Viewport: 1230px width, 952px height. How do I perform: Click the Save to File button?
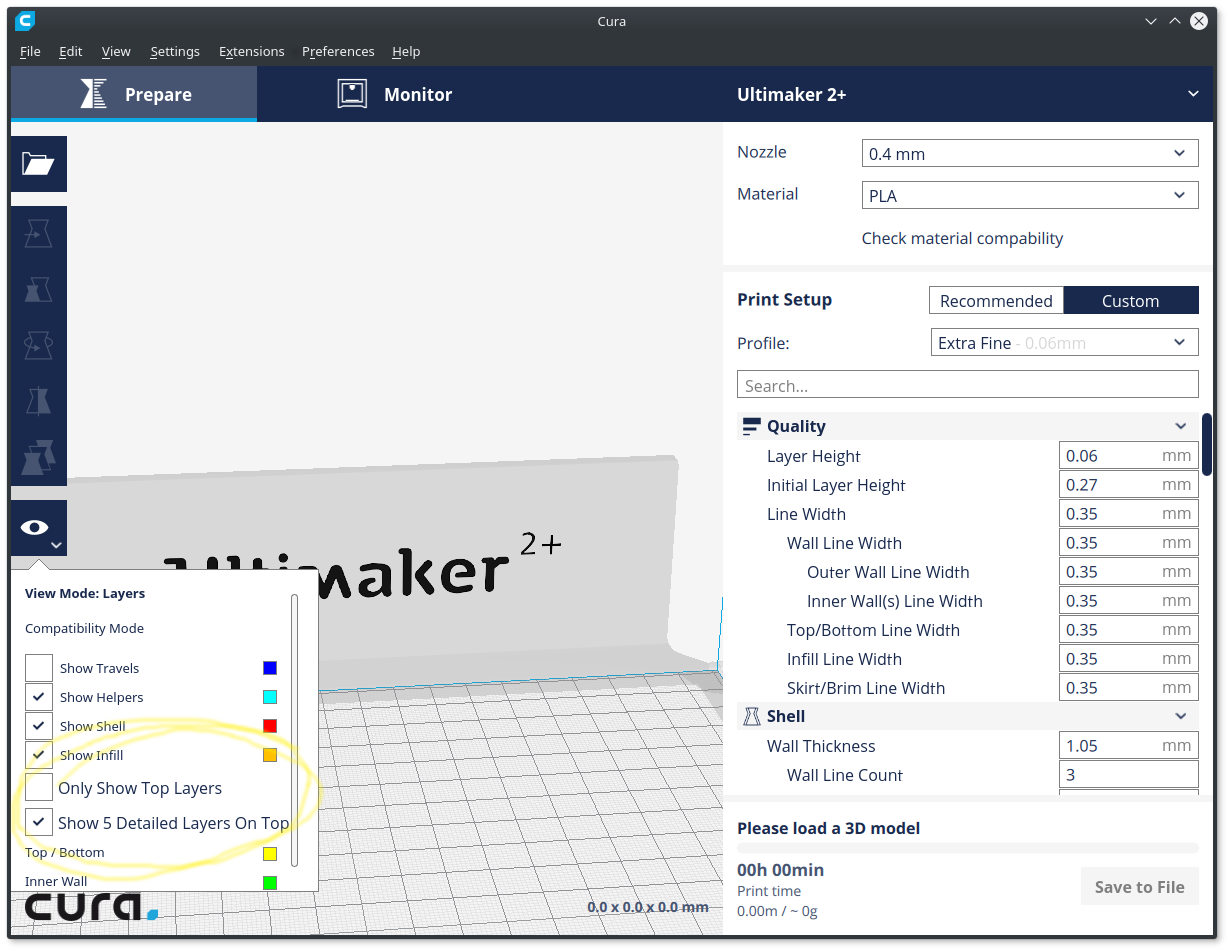pos(1140,887)
